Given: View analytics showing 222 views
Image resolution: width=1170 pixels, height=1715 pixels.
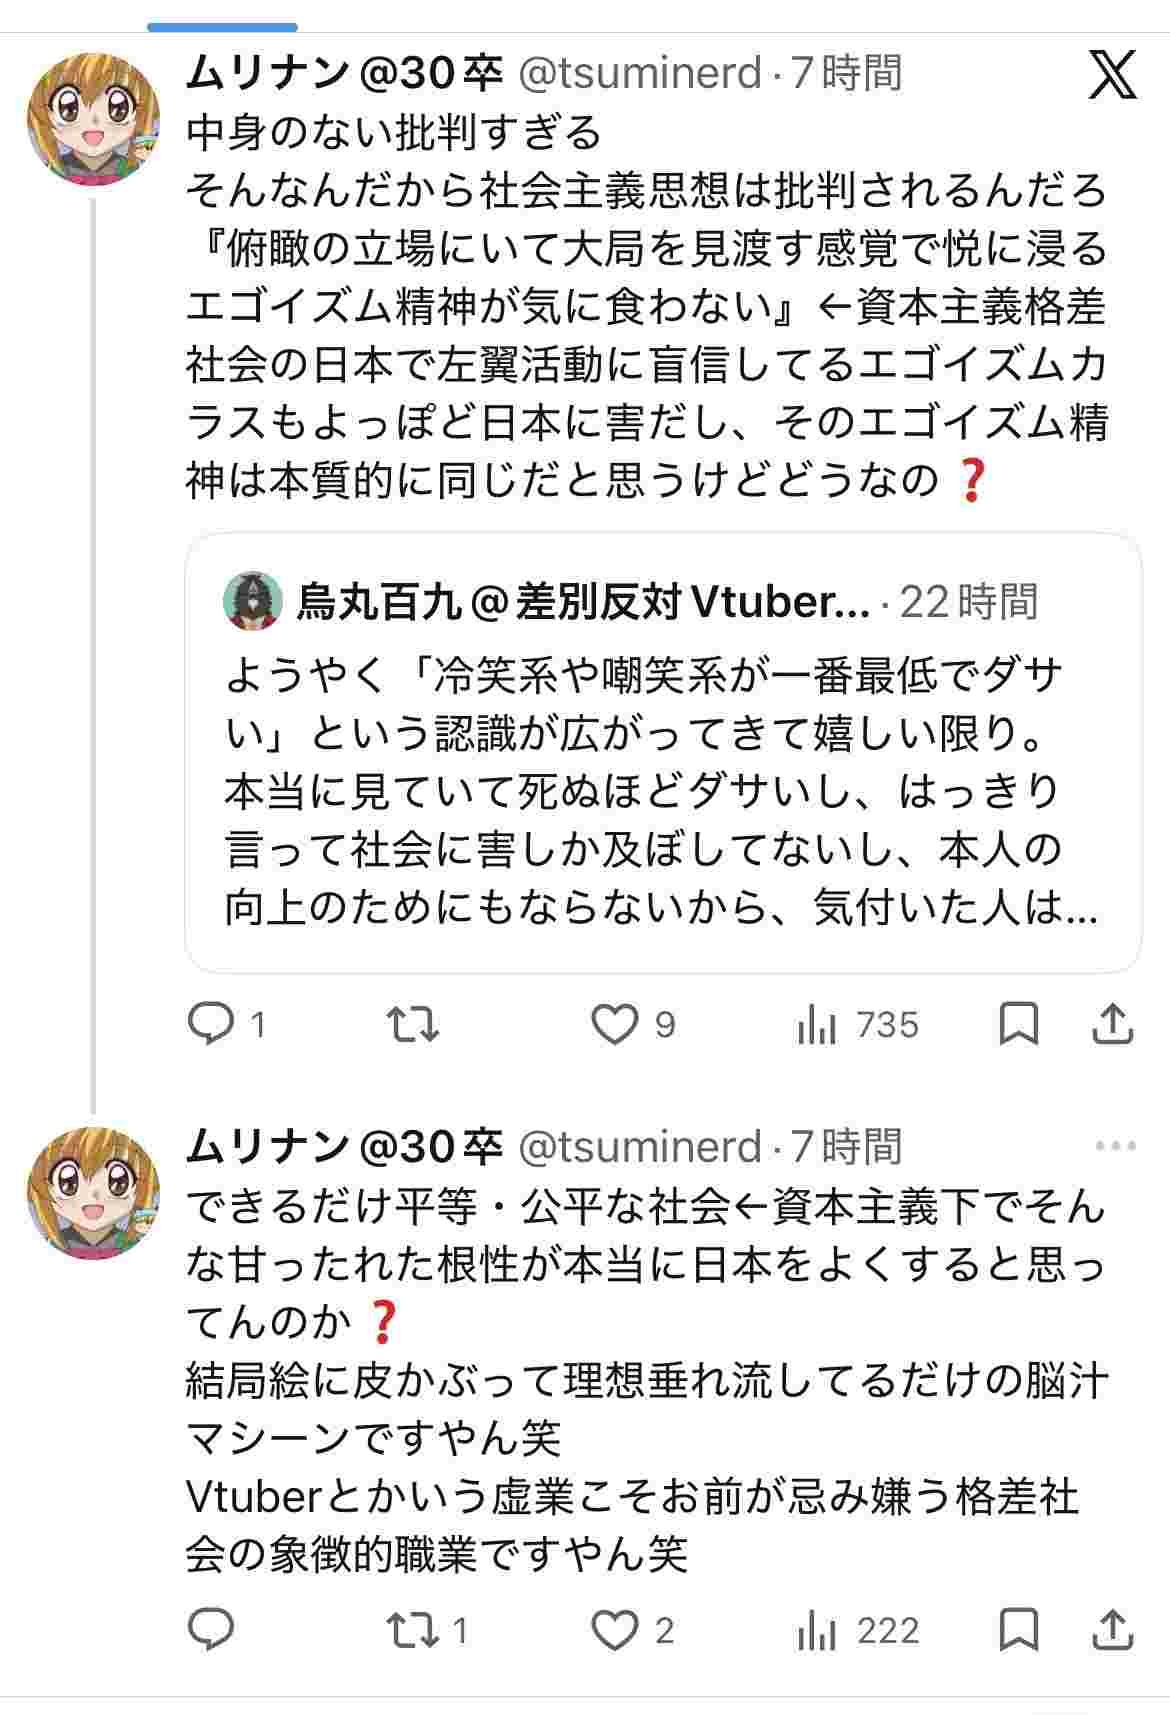Looking at the screenshot, I should point(857,1631).
